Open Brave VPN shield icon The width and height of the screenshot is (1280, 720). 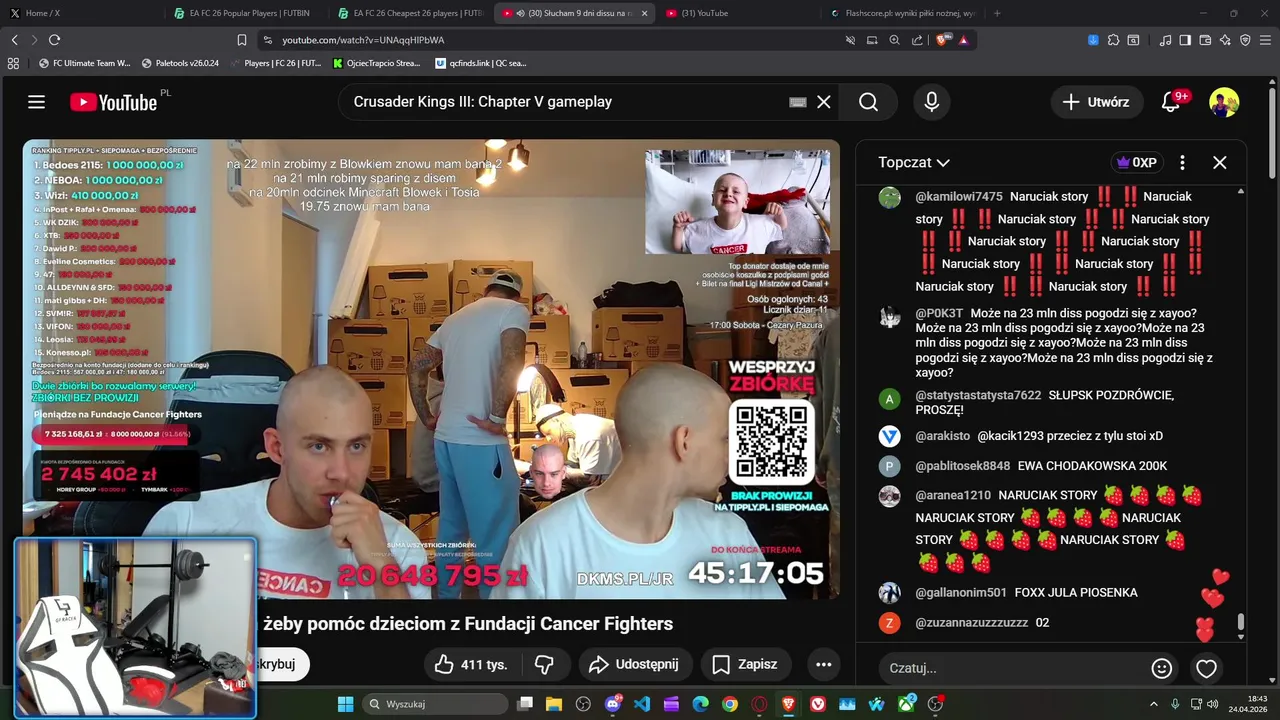(1245, 40)
